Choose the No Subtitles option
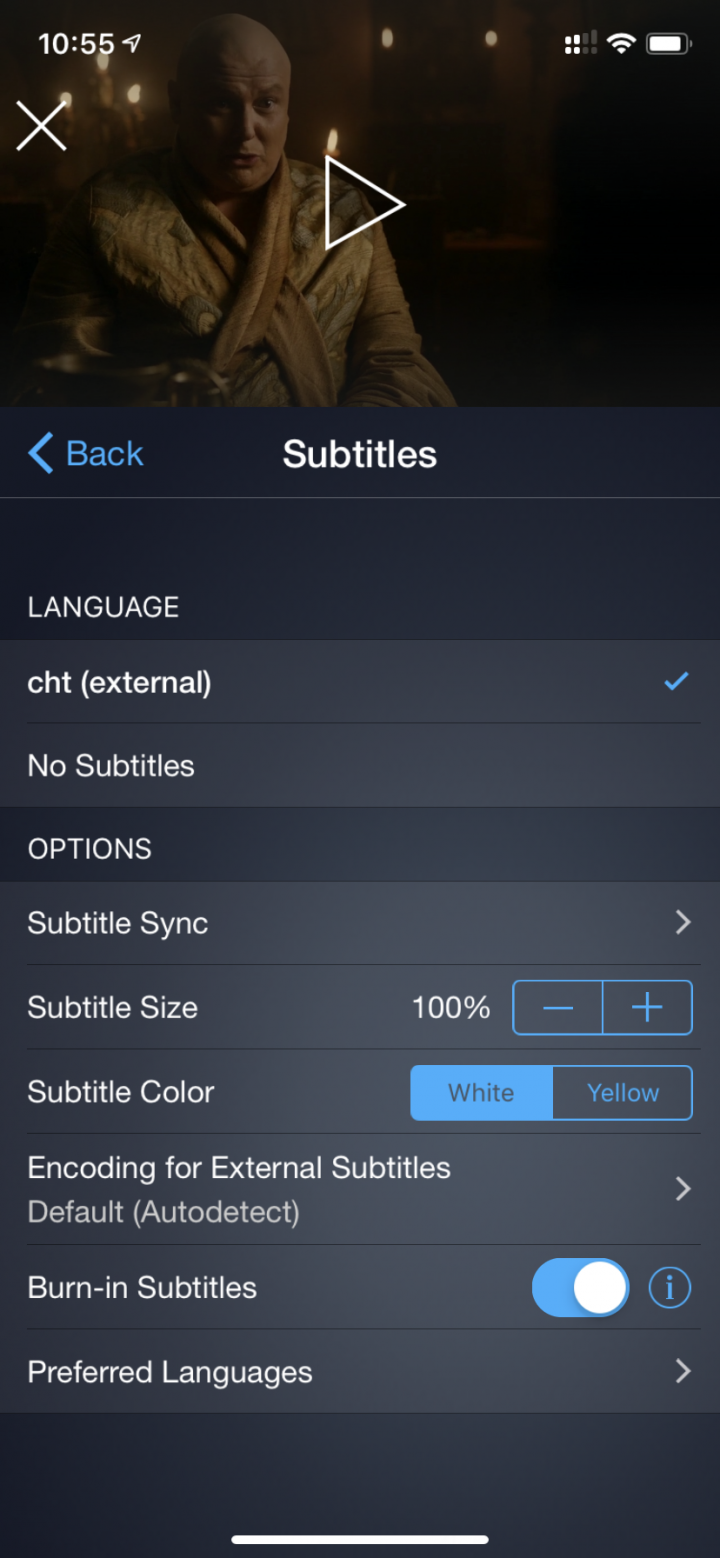 coord(360,766)
